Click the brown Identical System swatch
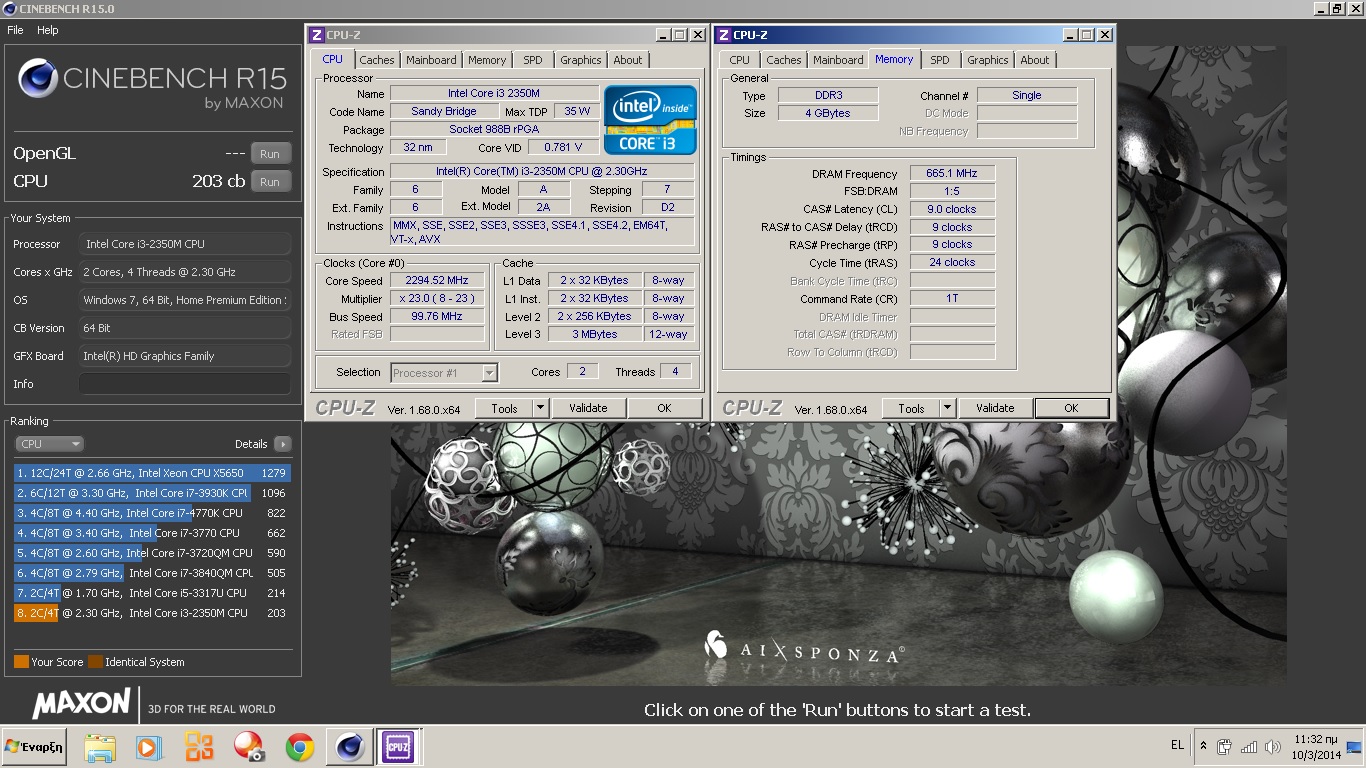 [x=95, y=662]
